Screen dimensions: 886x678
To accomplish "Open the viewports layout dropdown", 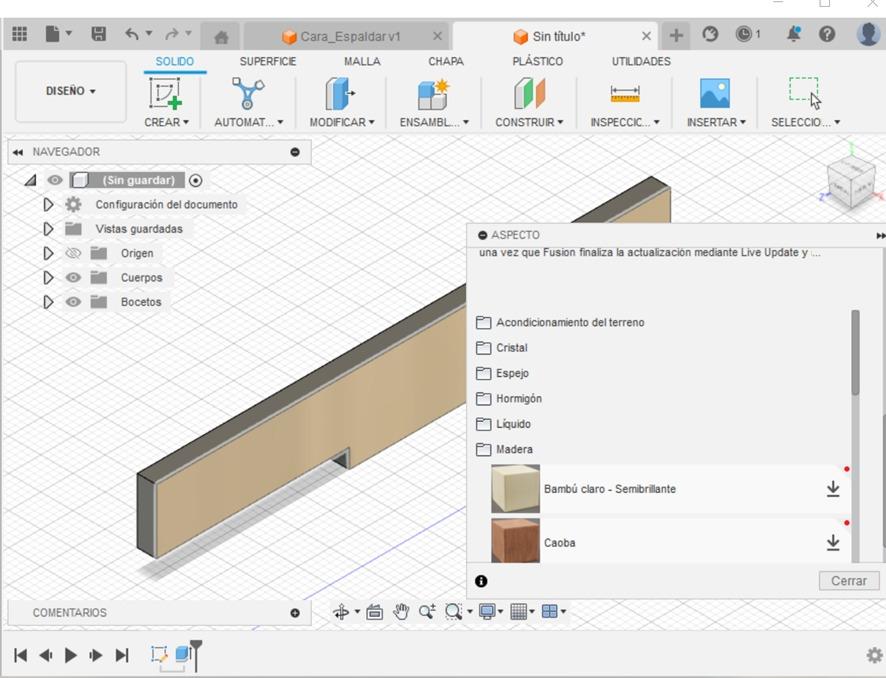I will click(554, 611).
